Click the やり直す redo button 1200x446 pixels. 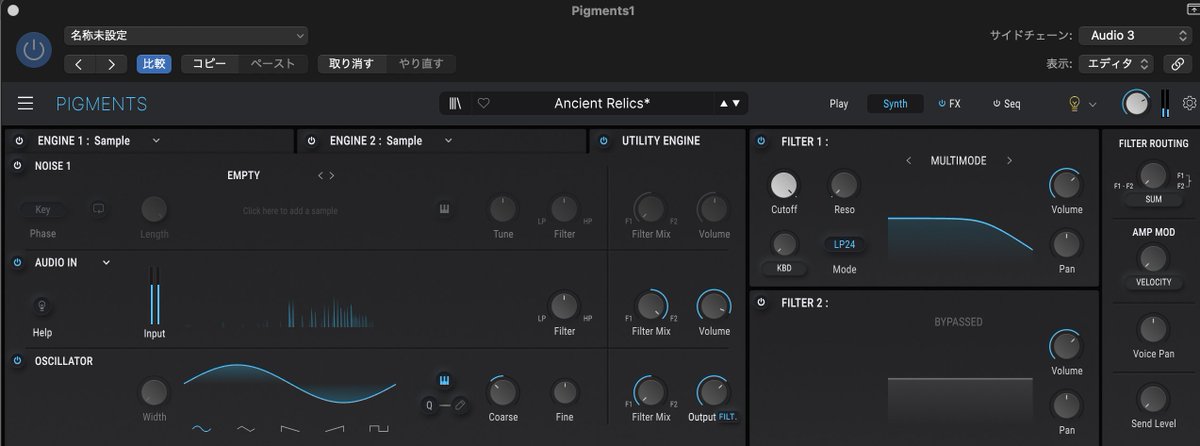pos(421,64)
